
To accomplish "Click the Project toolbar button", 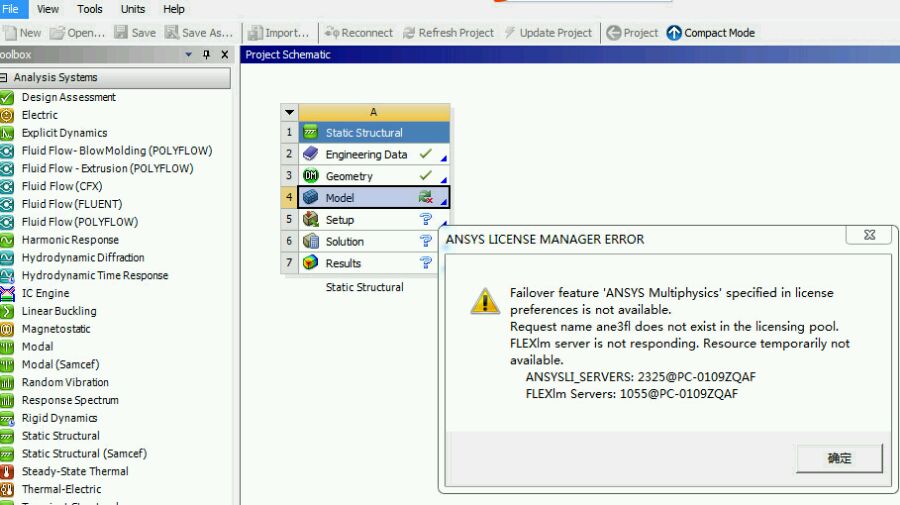I will click(x=632, y=33).
